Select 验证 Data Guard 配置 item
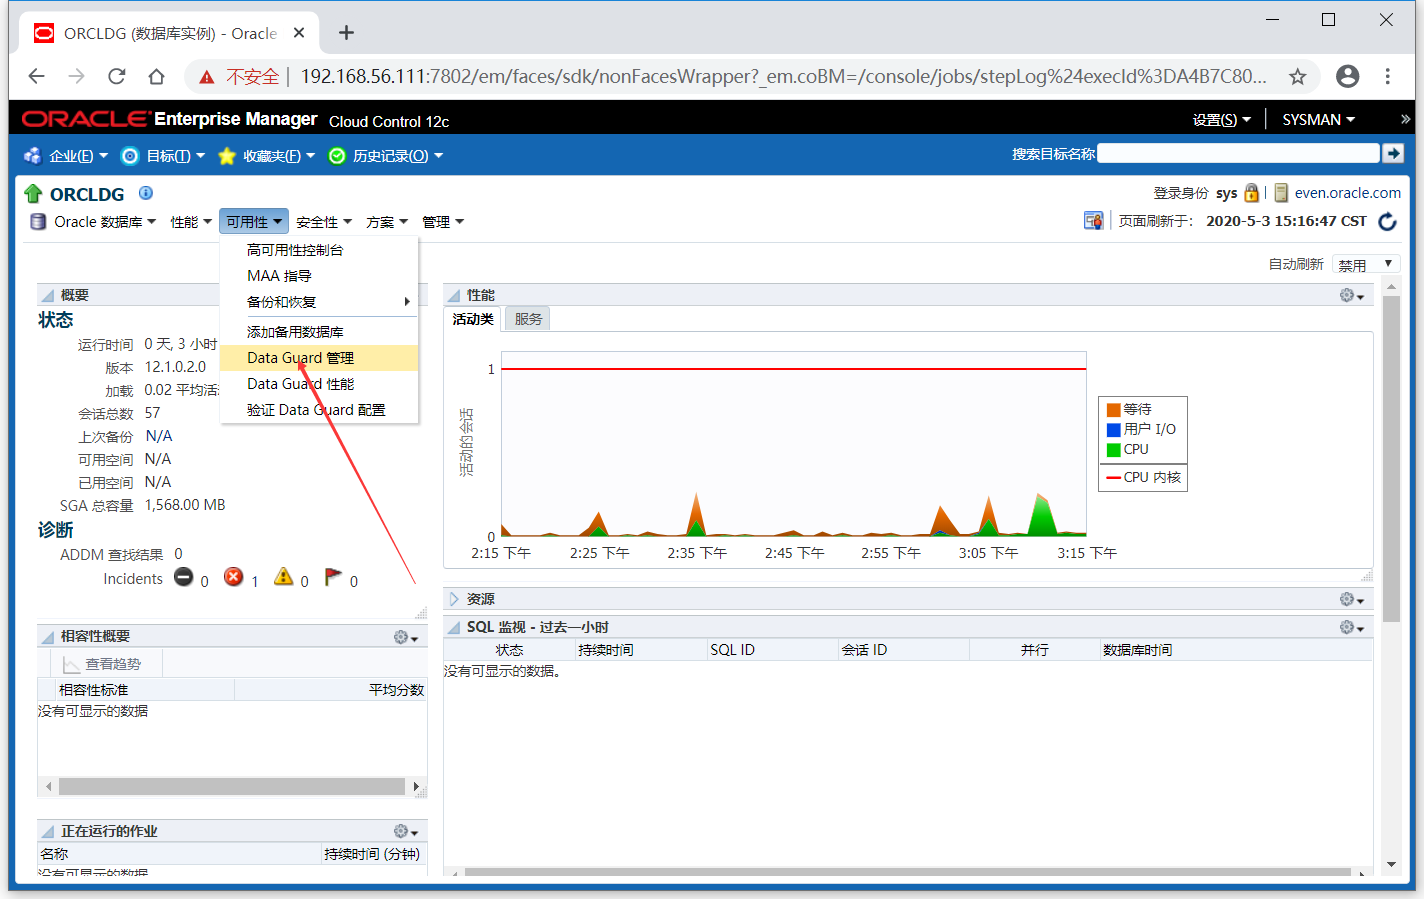 pyautogui.click(x=319, y=410)
